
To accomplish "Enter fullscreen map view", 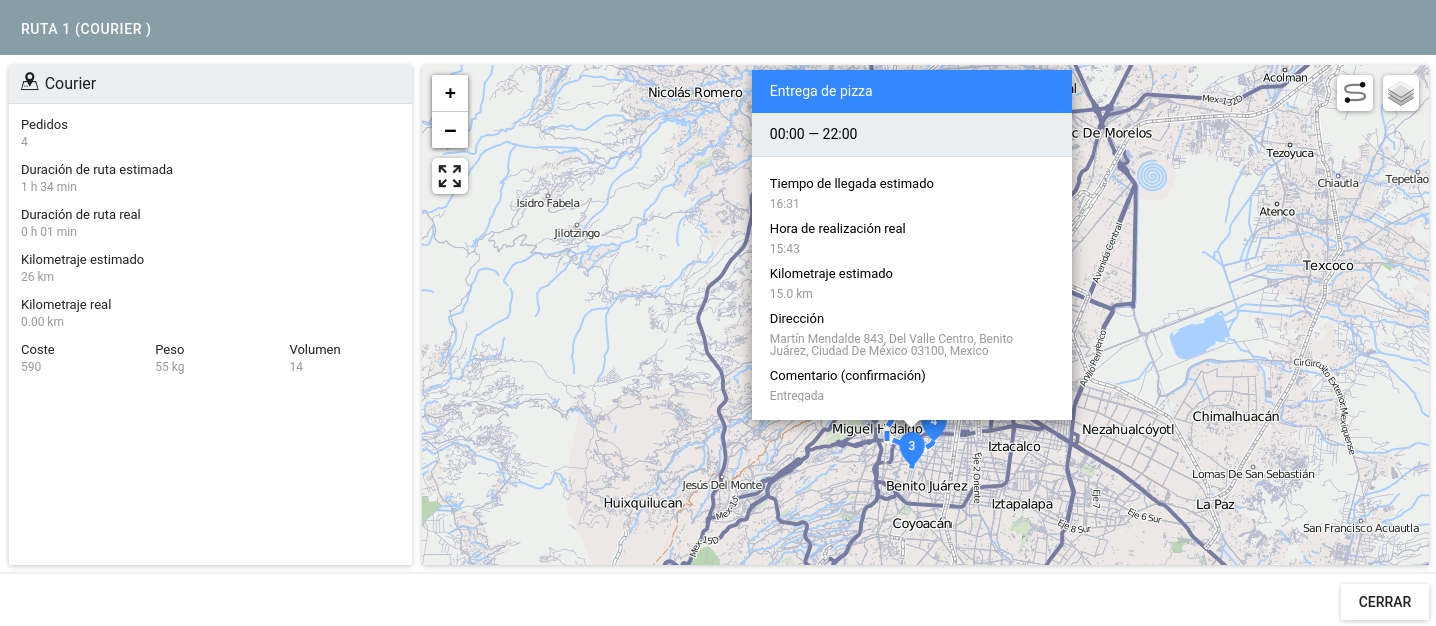I will pyautogui.click(x=450, y=176).
